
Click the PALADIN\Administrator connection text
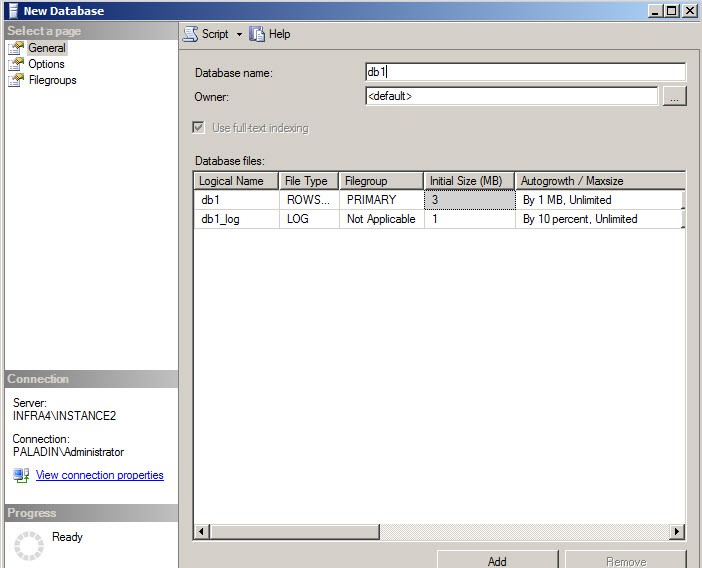[68, 452]
